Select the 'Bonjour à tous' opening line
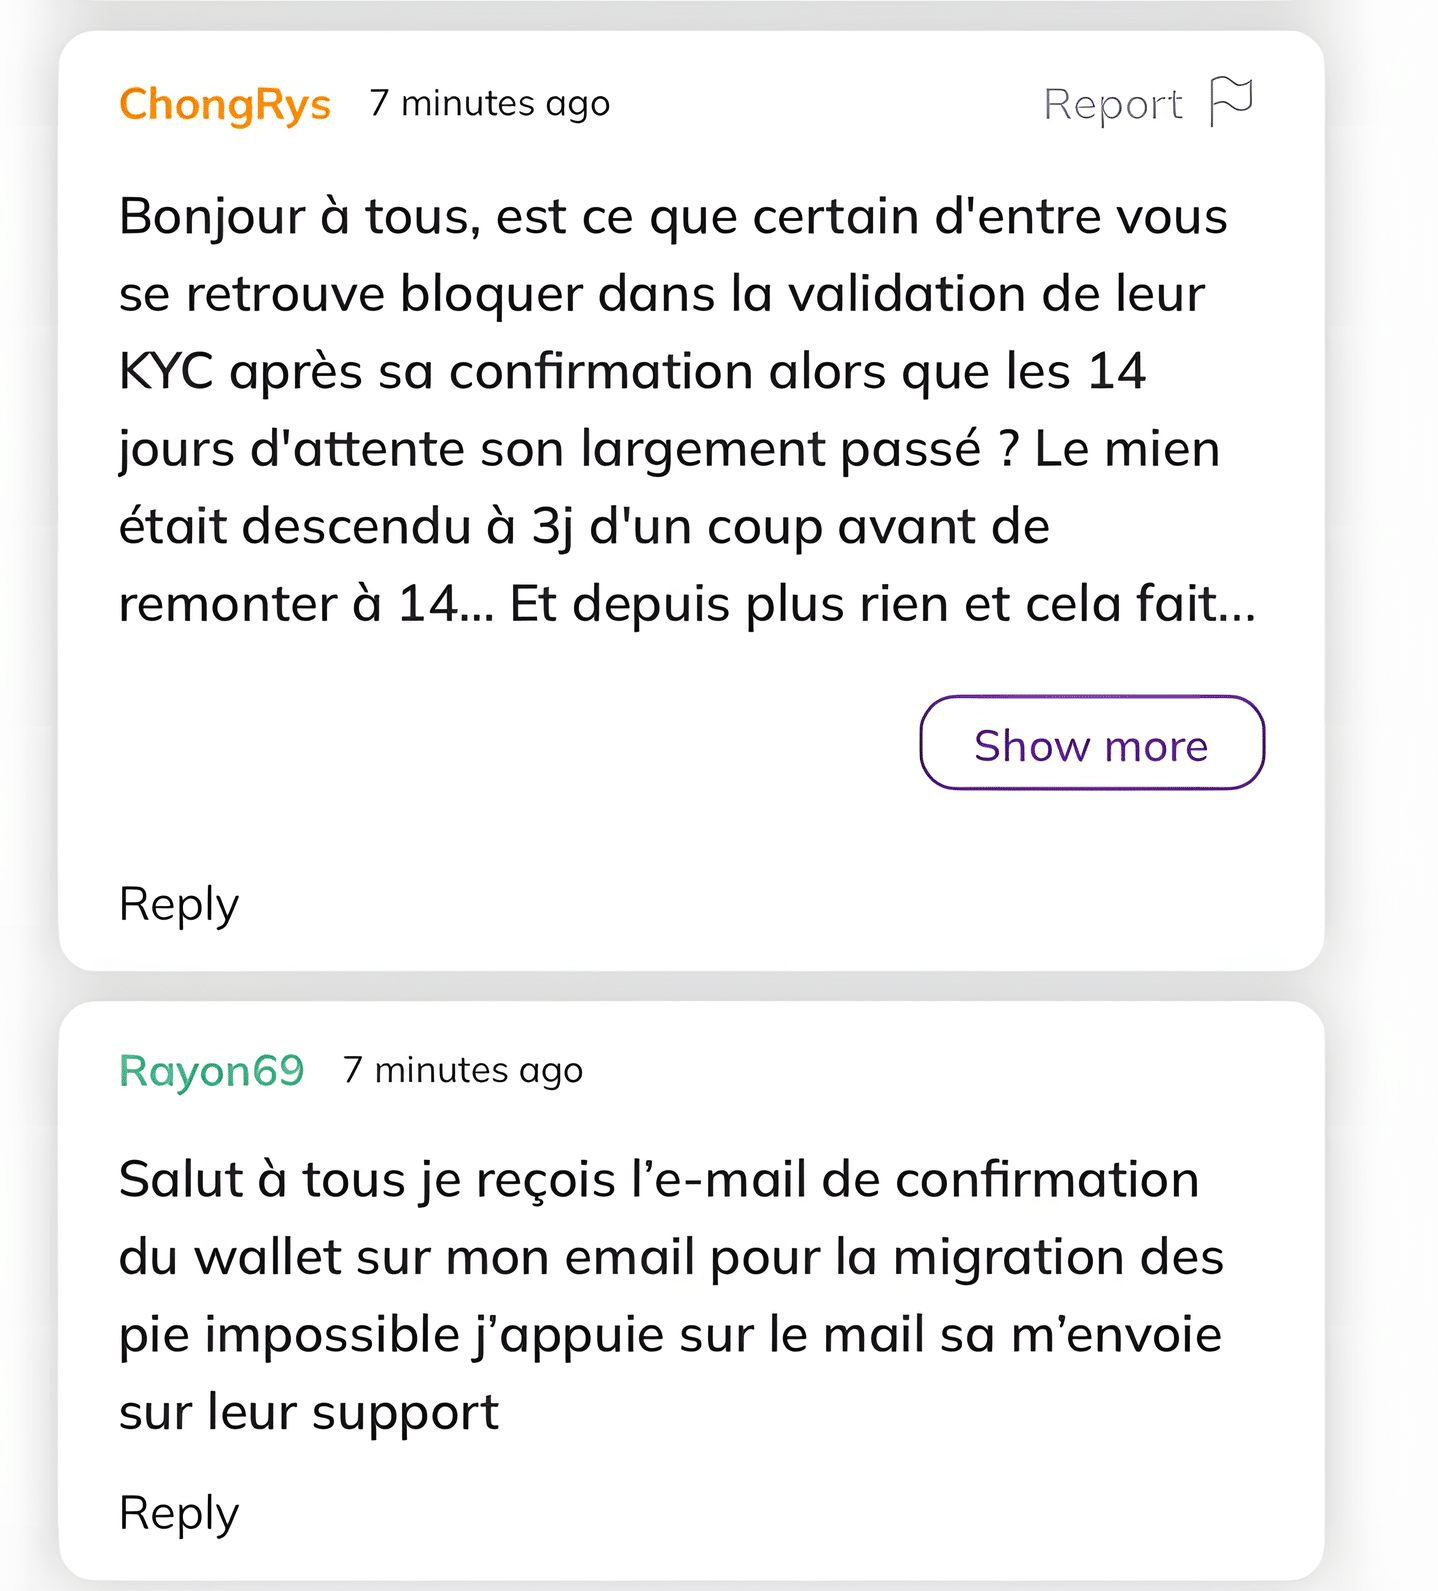 [673, 216]
